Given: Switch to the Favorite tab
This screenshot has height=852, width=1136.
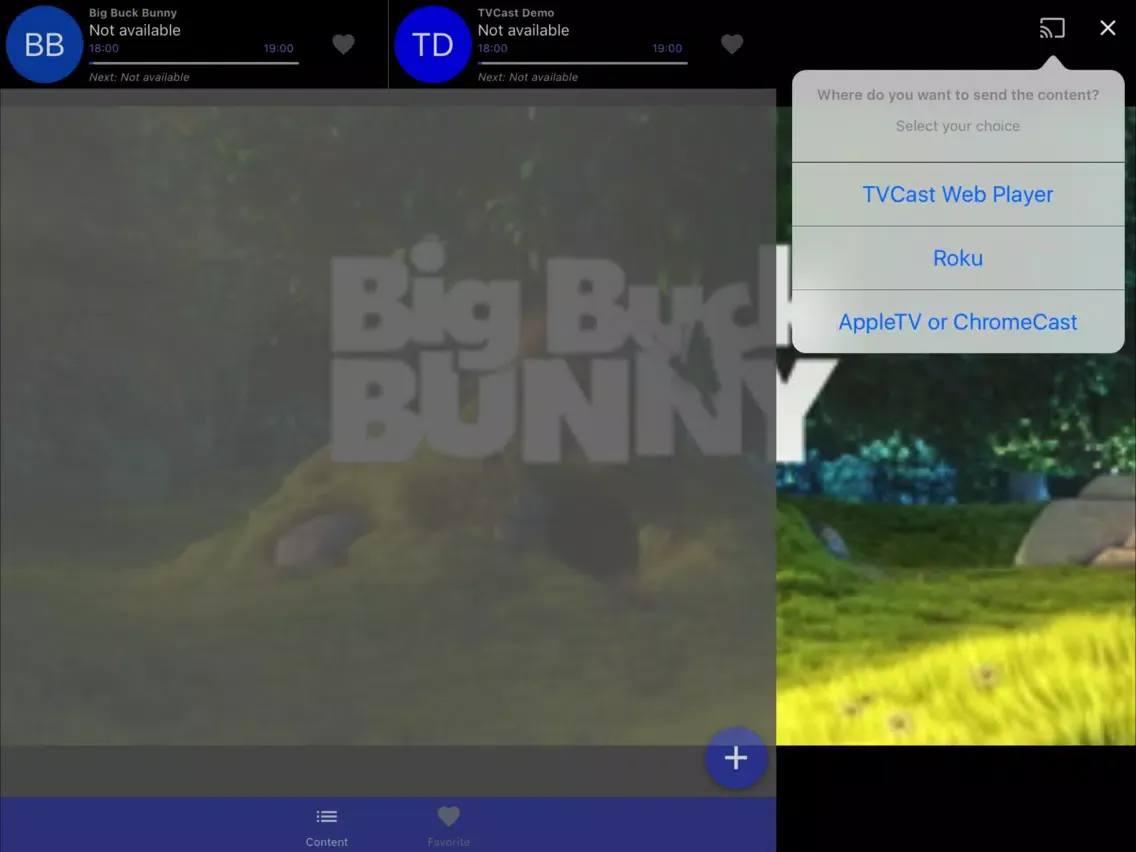Looking at the screenshot, I should tap(448, 827).
